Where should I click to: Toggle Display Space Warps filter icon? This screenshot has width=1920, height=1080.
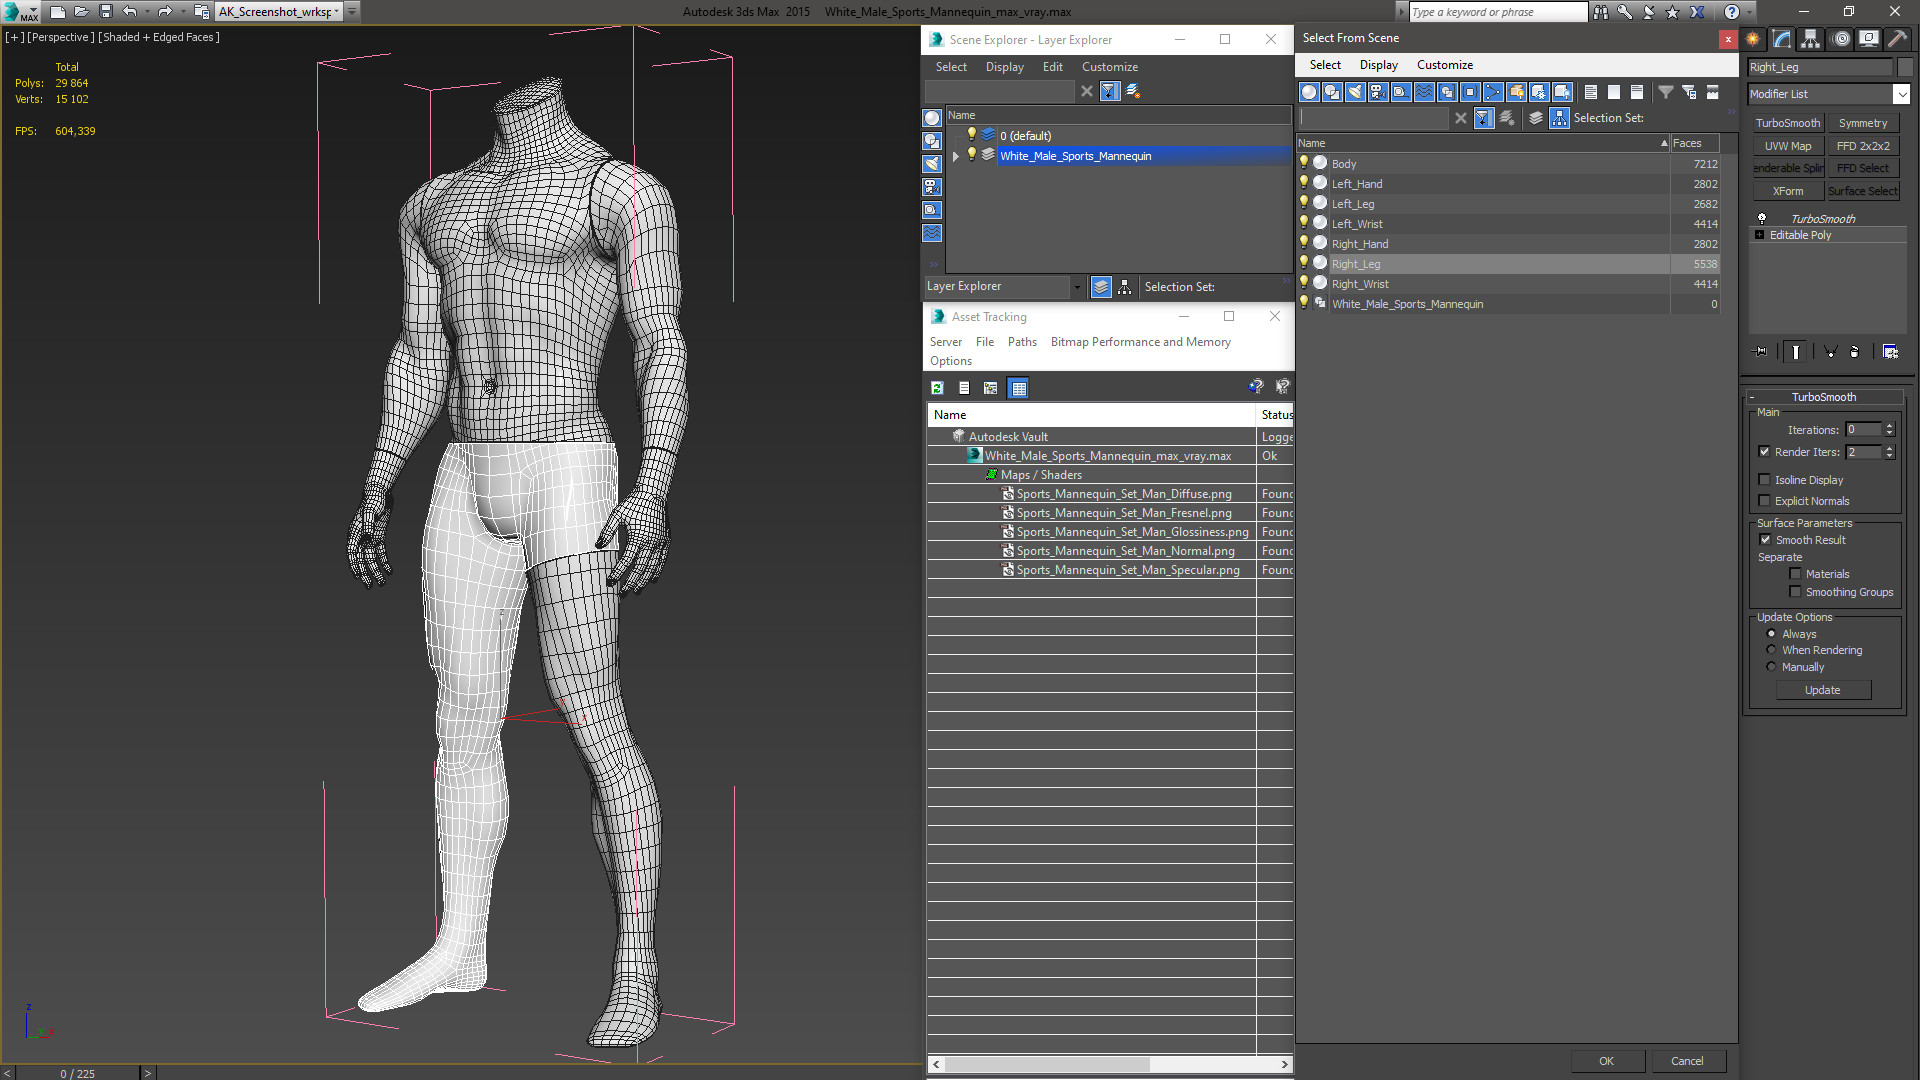click(x=1424, y=92)
